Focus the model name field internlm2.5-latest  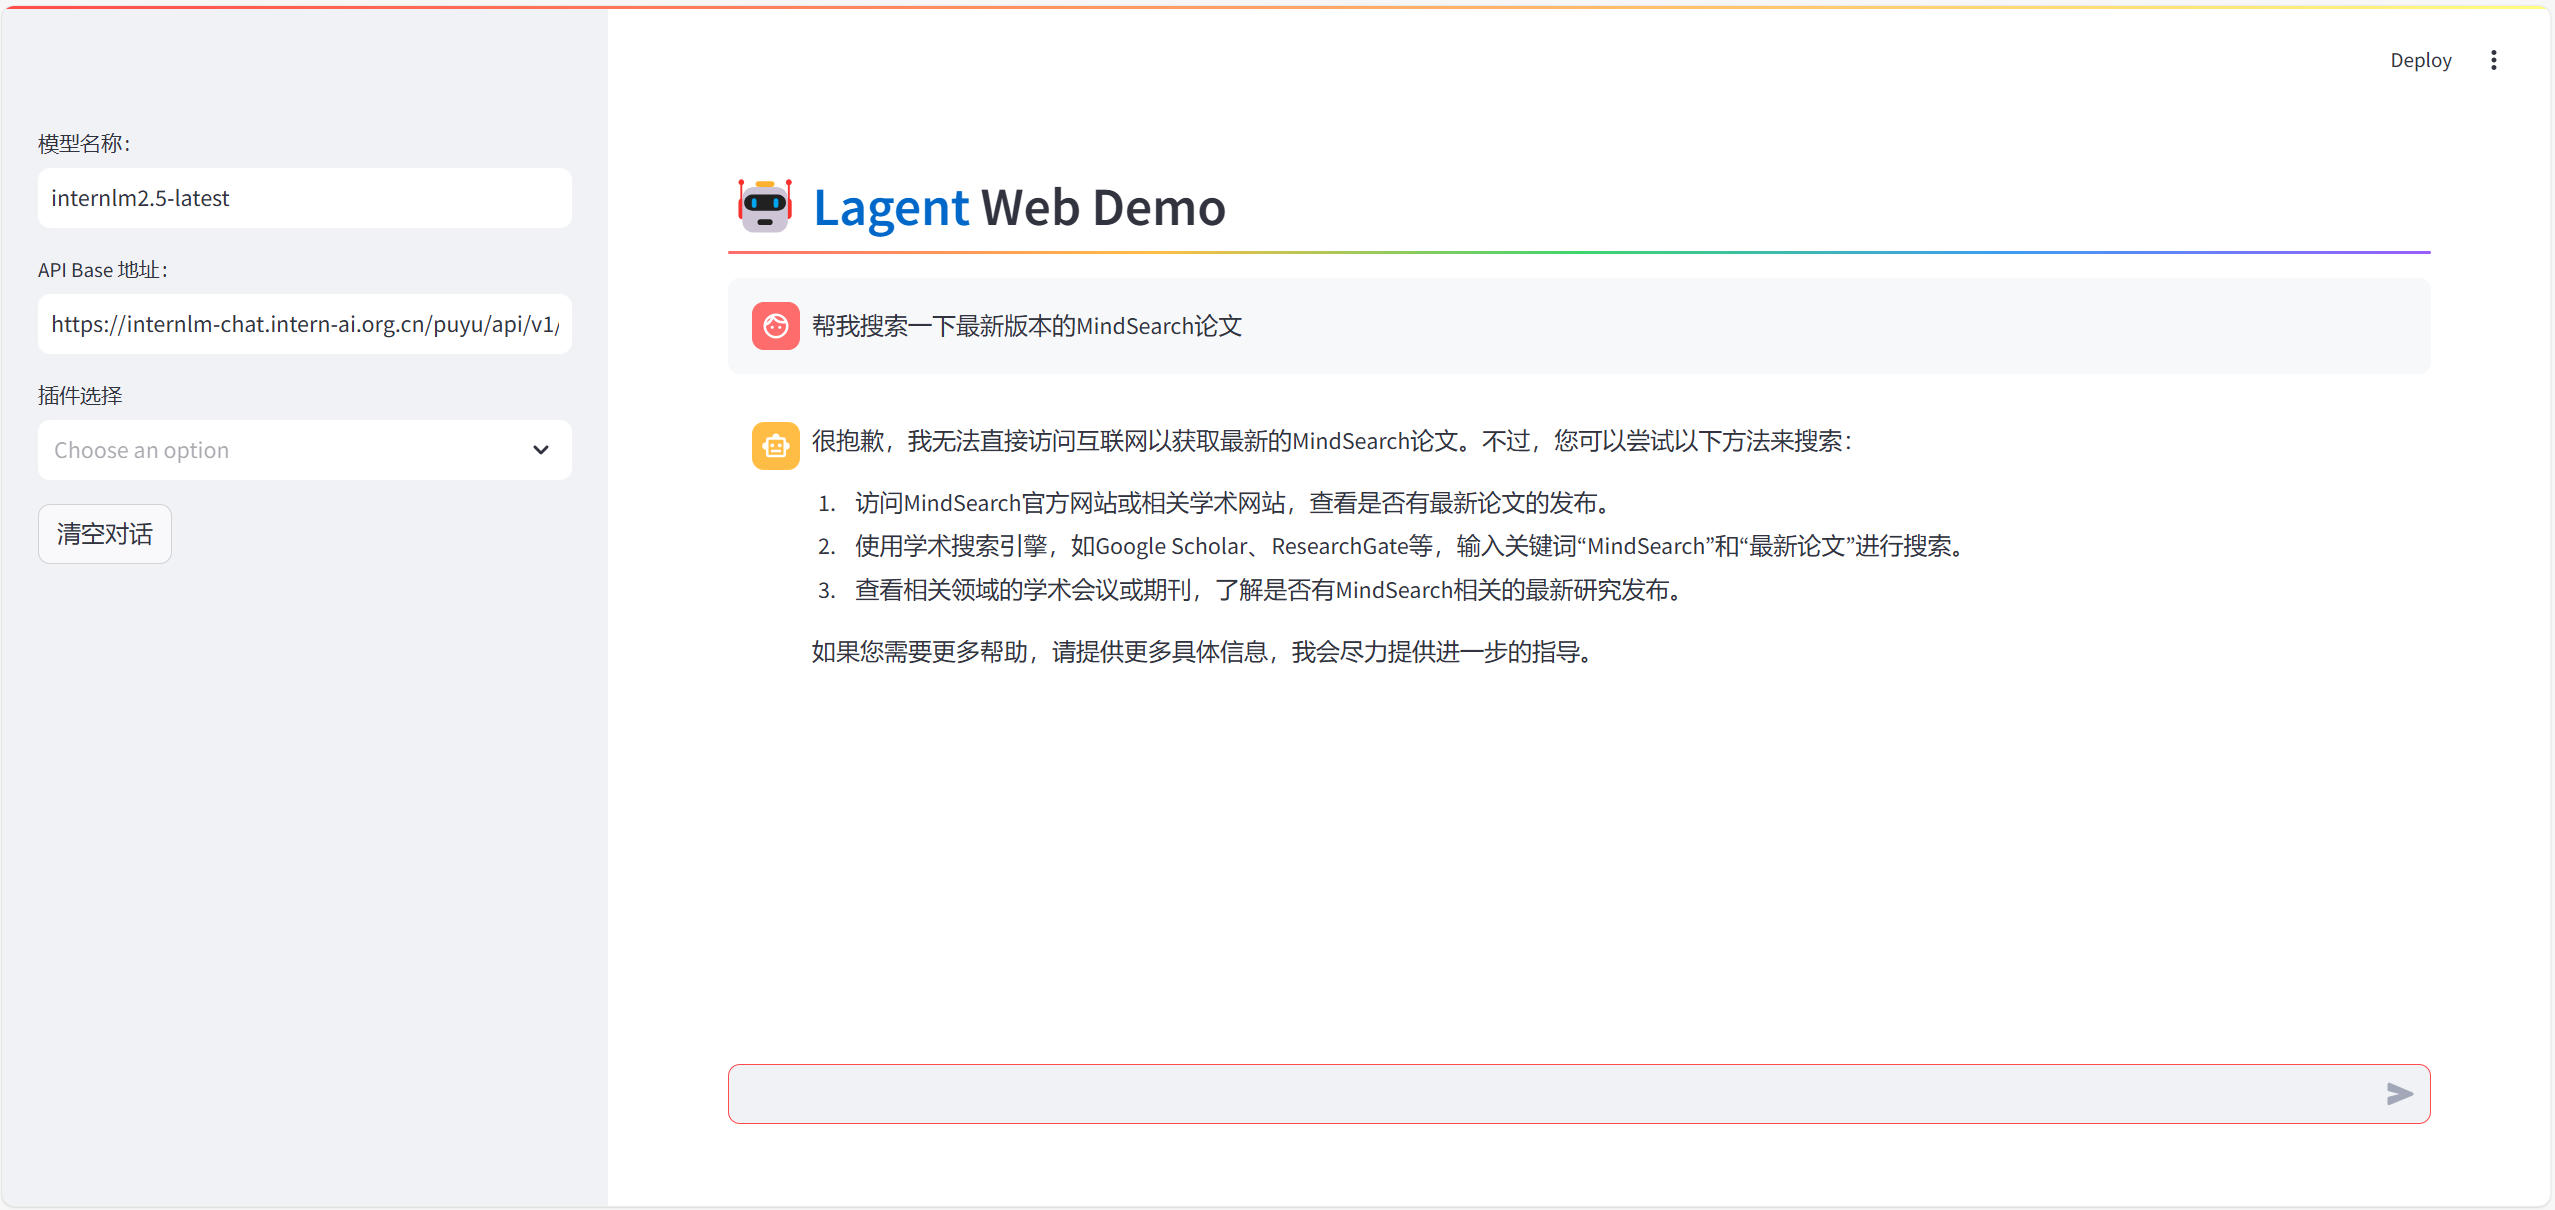click(304, 198)
